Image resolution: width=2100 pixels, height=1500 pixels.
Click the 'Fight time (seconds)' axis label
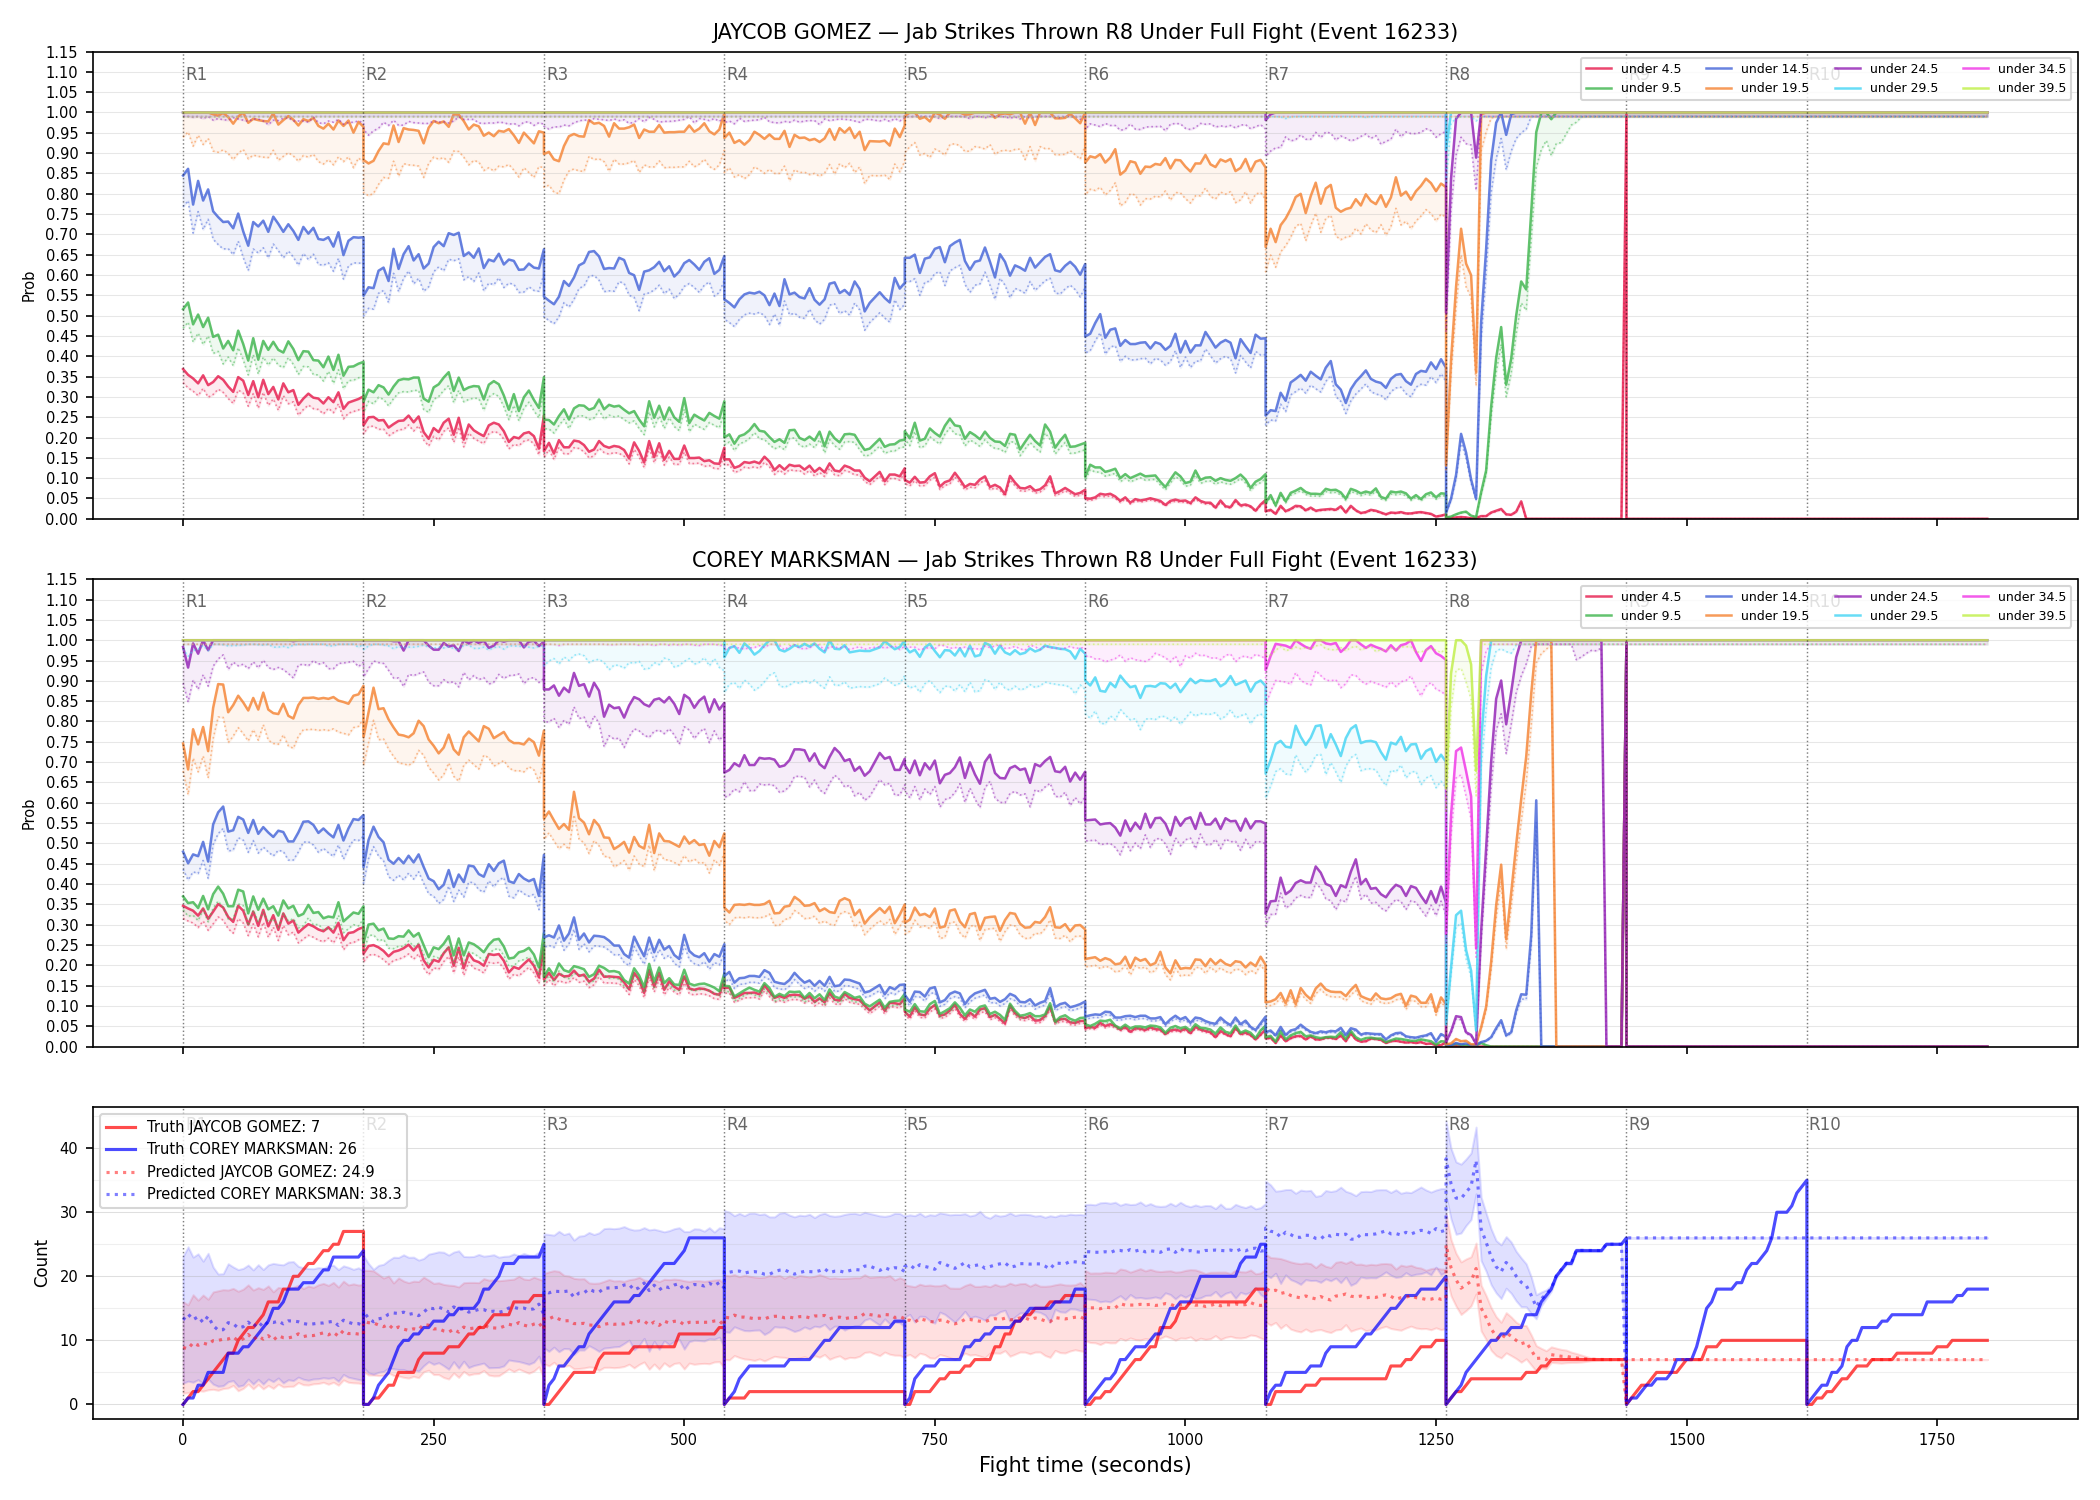pos(1085,1465)
